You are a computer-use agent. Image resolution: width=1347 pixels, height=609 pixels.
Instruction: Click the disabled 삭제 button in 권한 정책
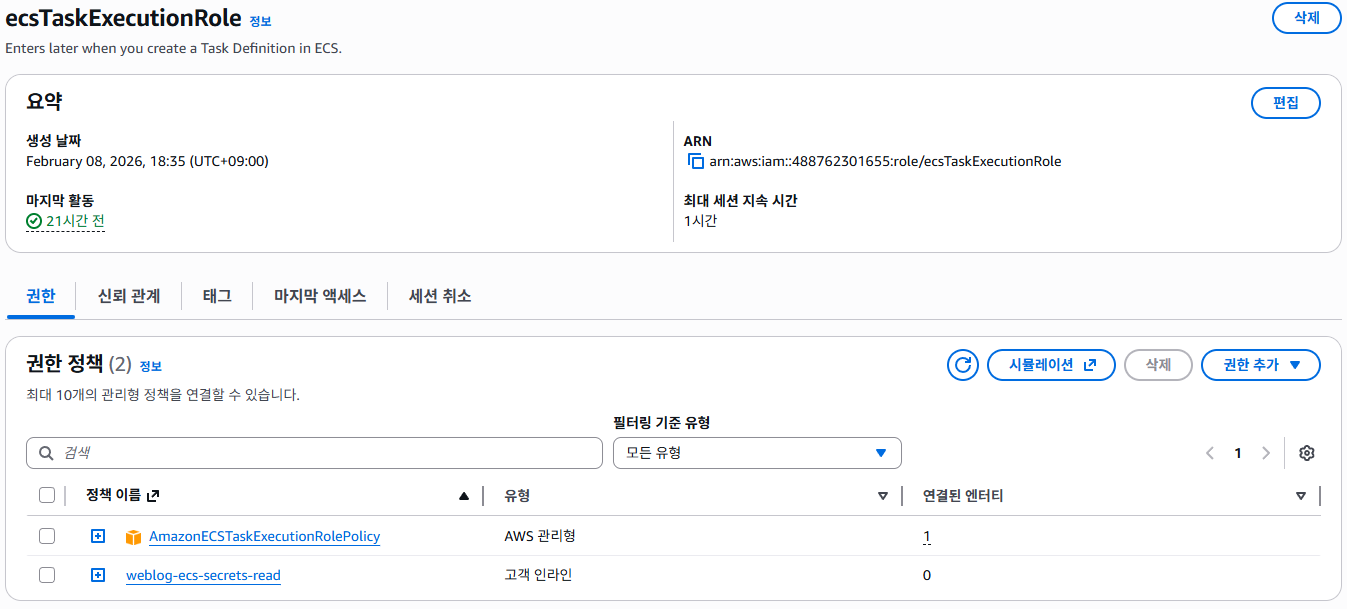coord(1158,365)
